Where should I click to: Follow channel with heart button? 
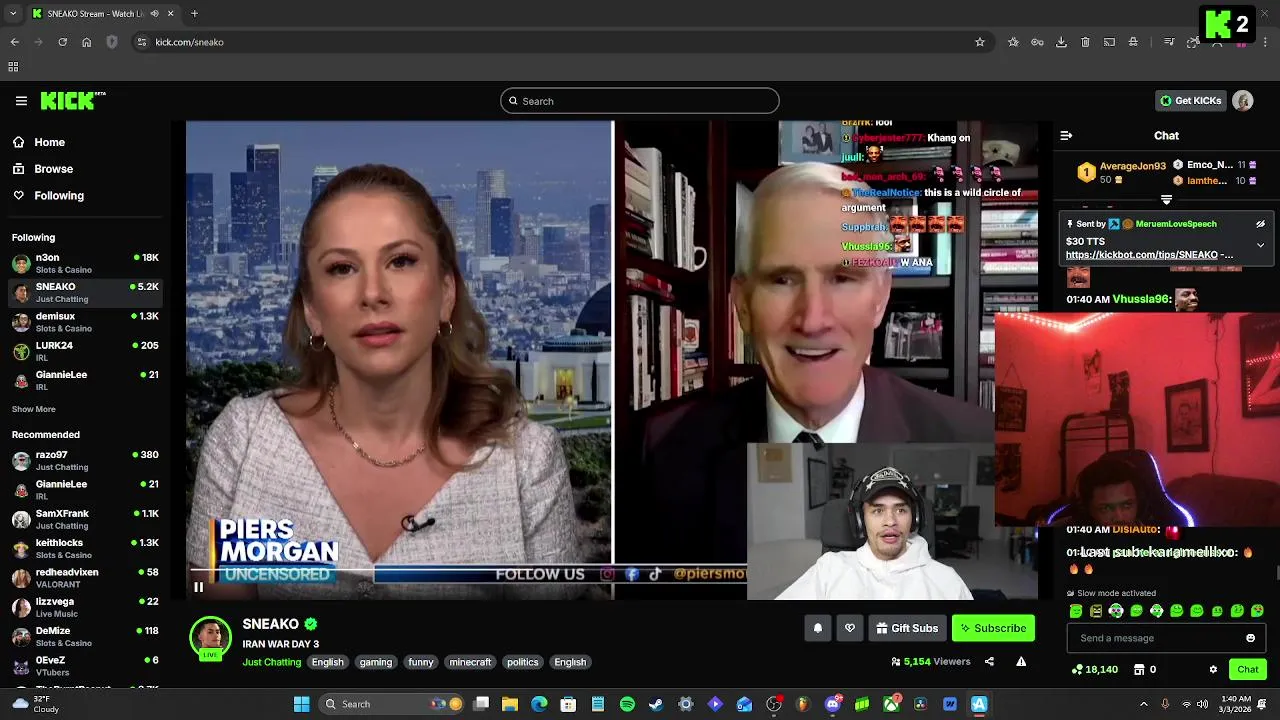850,628
